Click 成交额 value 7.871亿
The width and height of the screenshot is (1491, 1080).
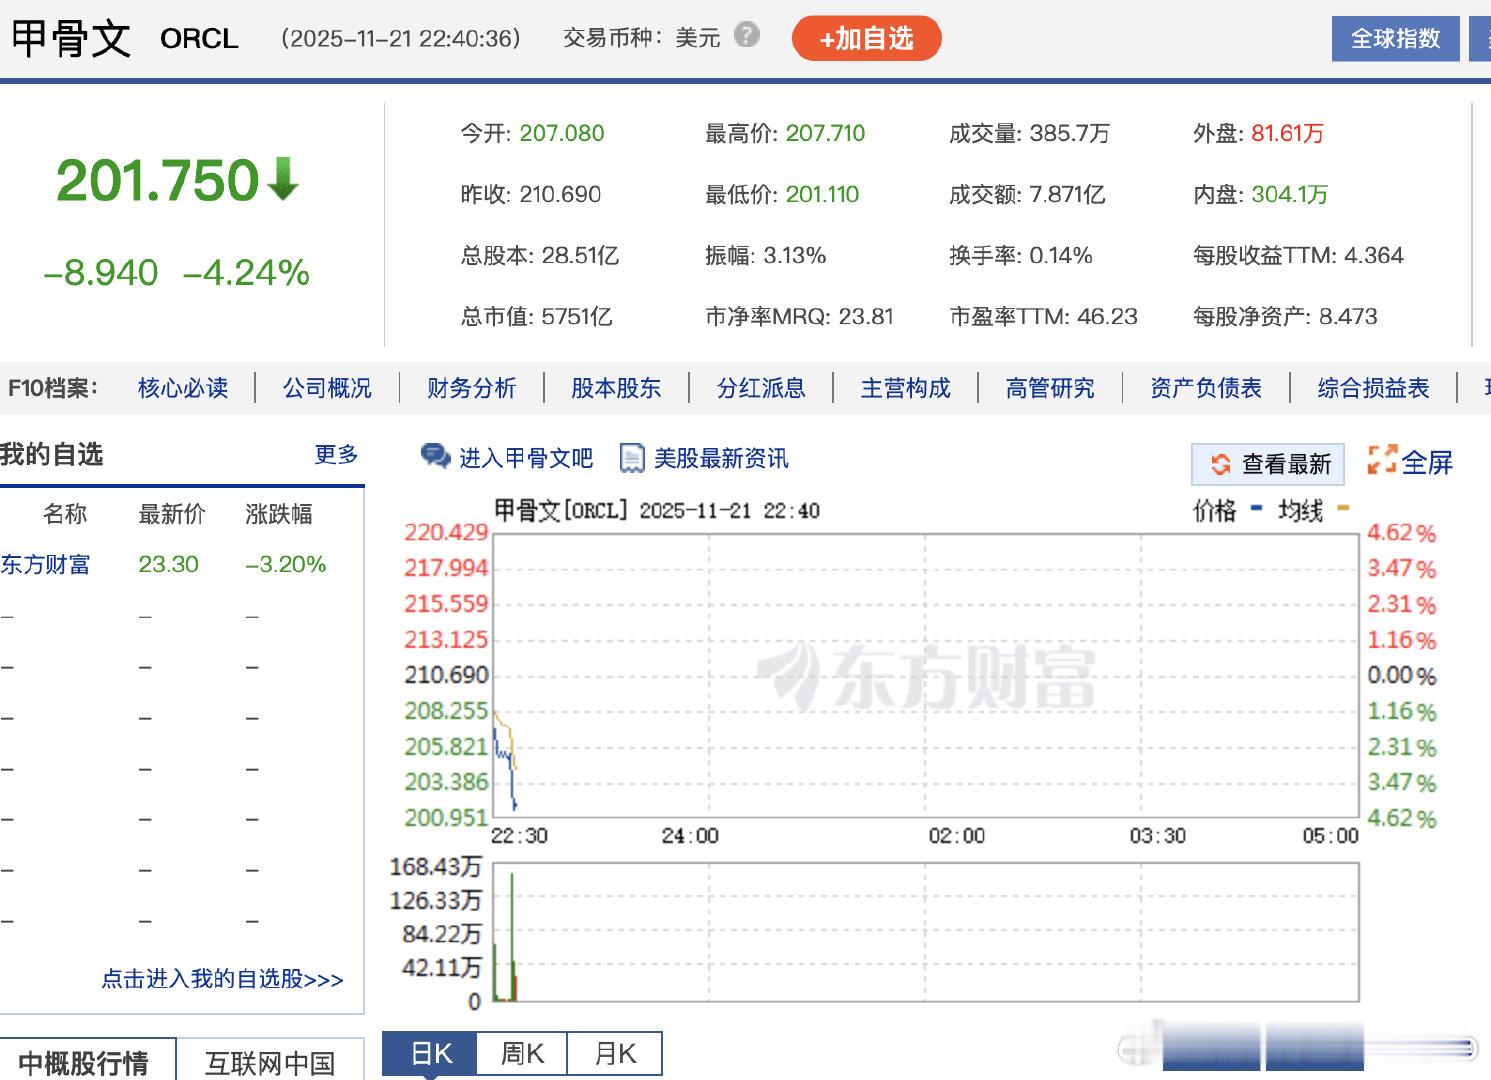(x=1067, y=194)
